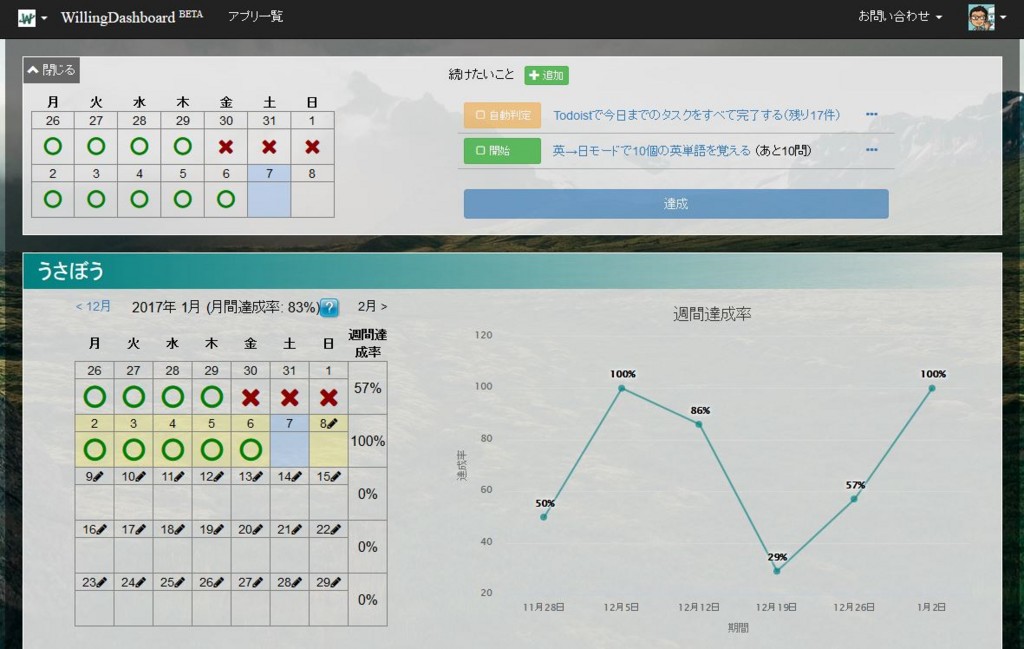
Task: Go to next month 2月
Action: (372, 306)
